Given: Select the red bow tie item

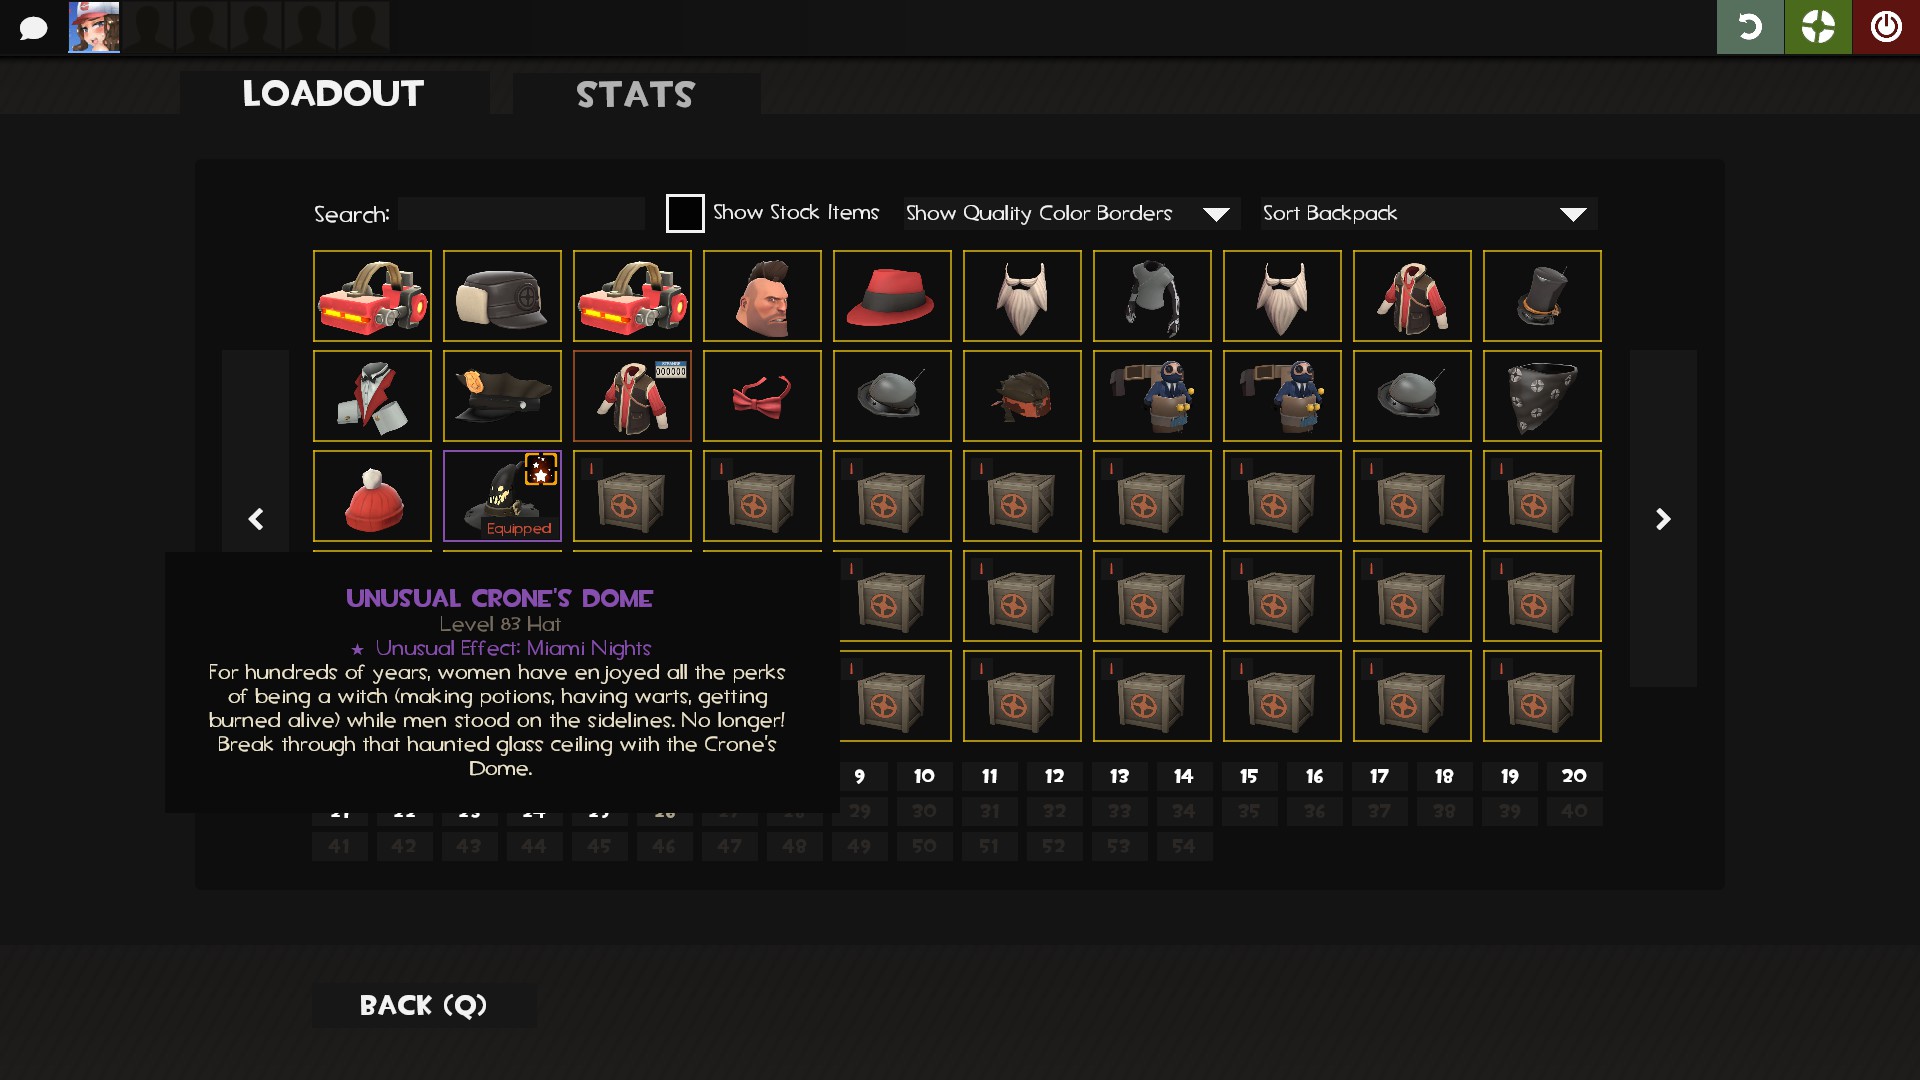Looking at the screenshot, I should [x=762, y=396].
